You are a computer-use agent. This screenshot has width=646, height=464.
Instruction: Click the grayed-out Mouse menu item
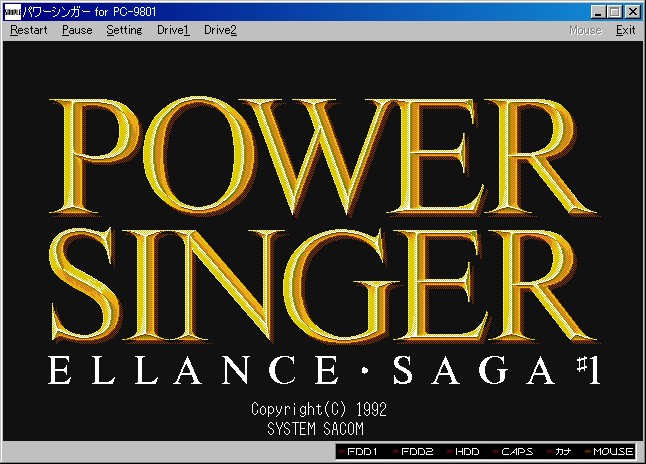tap(585, 30)
